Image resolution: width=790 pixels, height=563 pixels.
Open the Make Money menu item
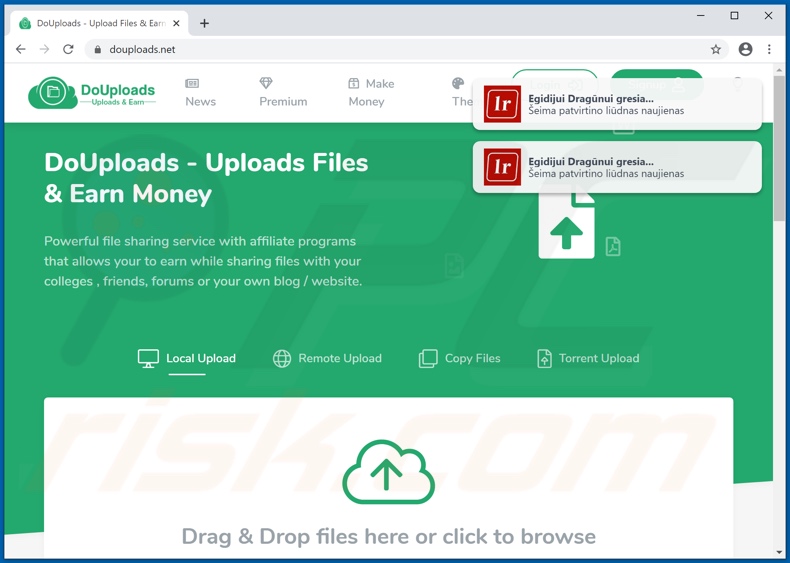point(371,93)
